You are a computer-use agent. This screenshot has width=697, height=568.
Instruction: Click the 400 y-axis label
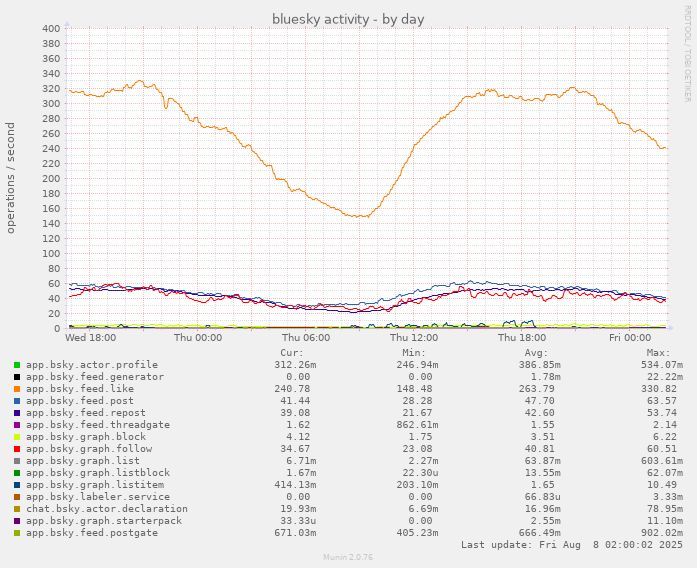click(x=51, y=29)
